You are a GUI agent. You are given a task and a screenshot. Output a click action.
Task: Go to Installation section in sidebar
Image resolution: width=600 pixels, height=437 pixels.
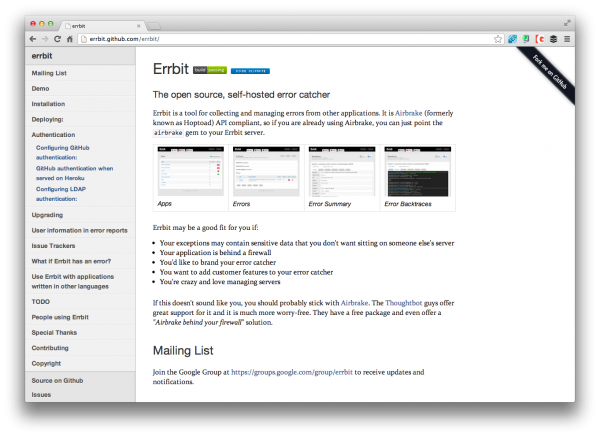pos(48,104)
